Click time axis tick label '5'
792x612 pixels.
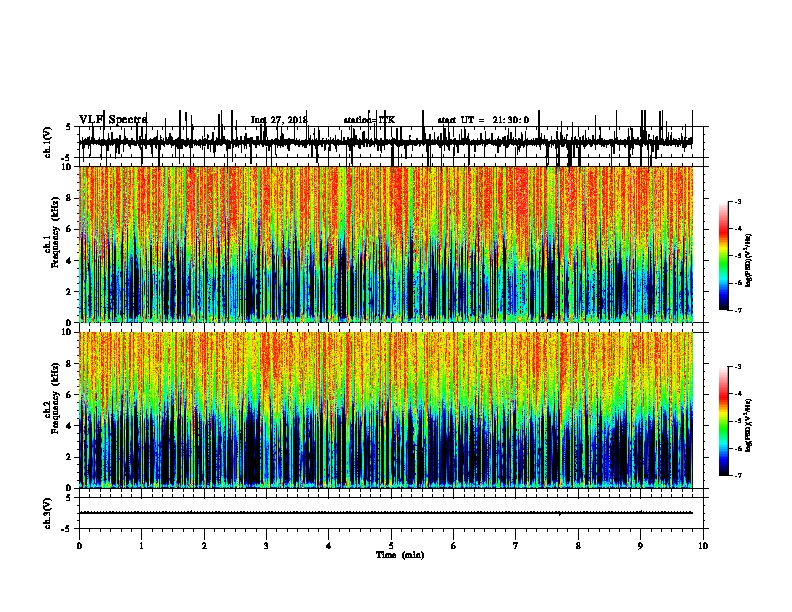[x=391, y=546]
